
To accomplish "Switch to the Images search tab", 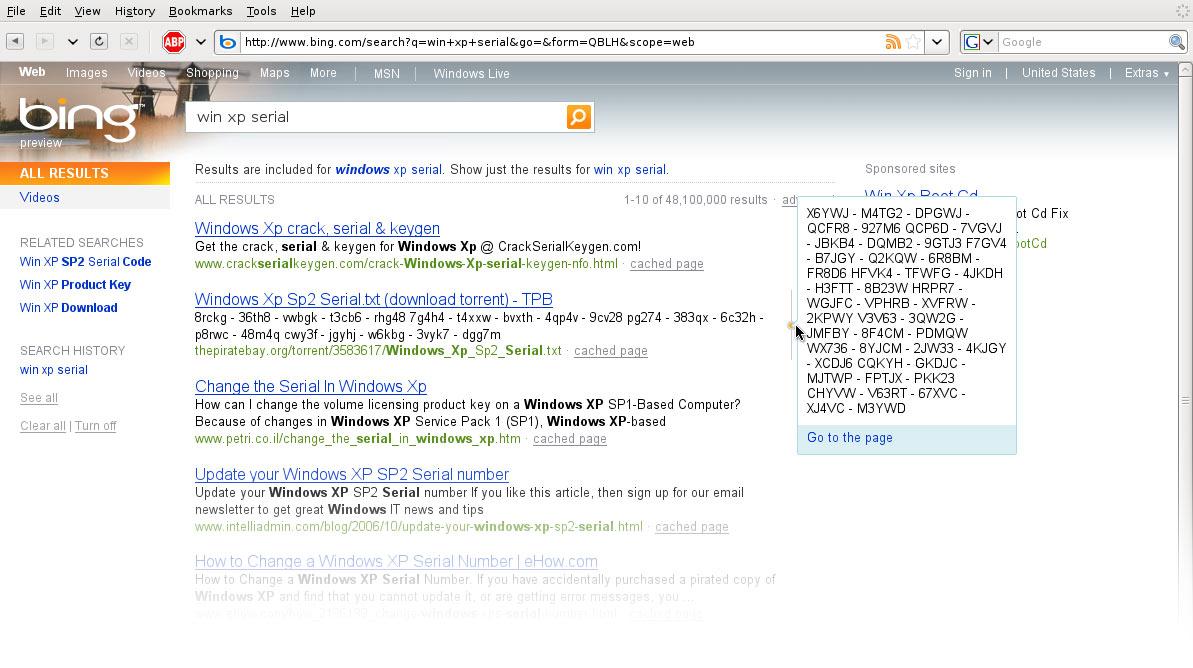I will click(86, 73).
